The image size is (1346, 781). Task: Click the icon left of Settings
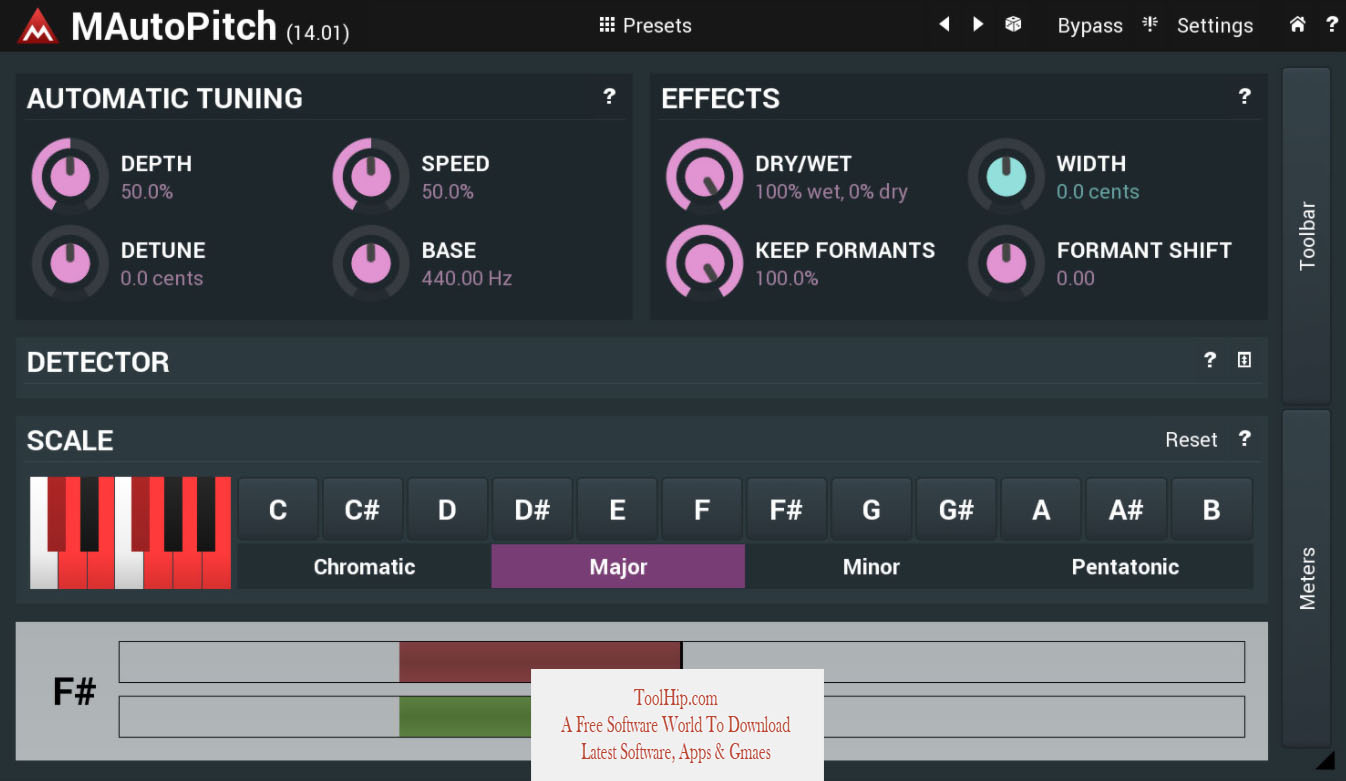point(1150,24)
